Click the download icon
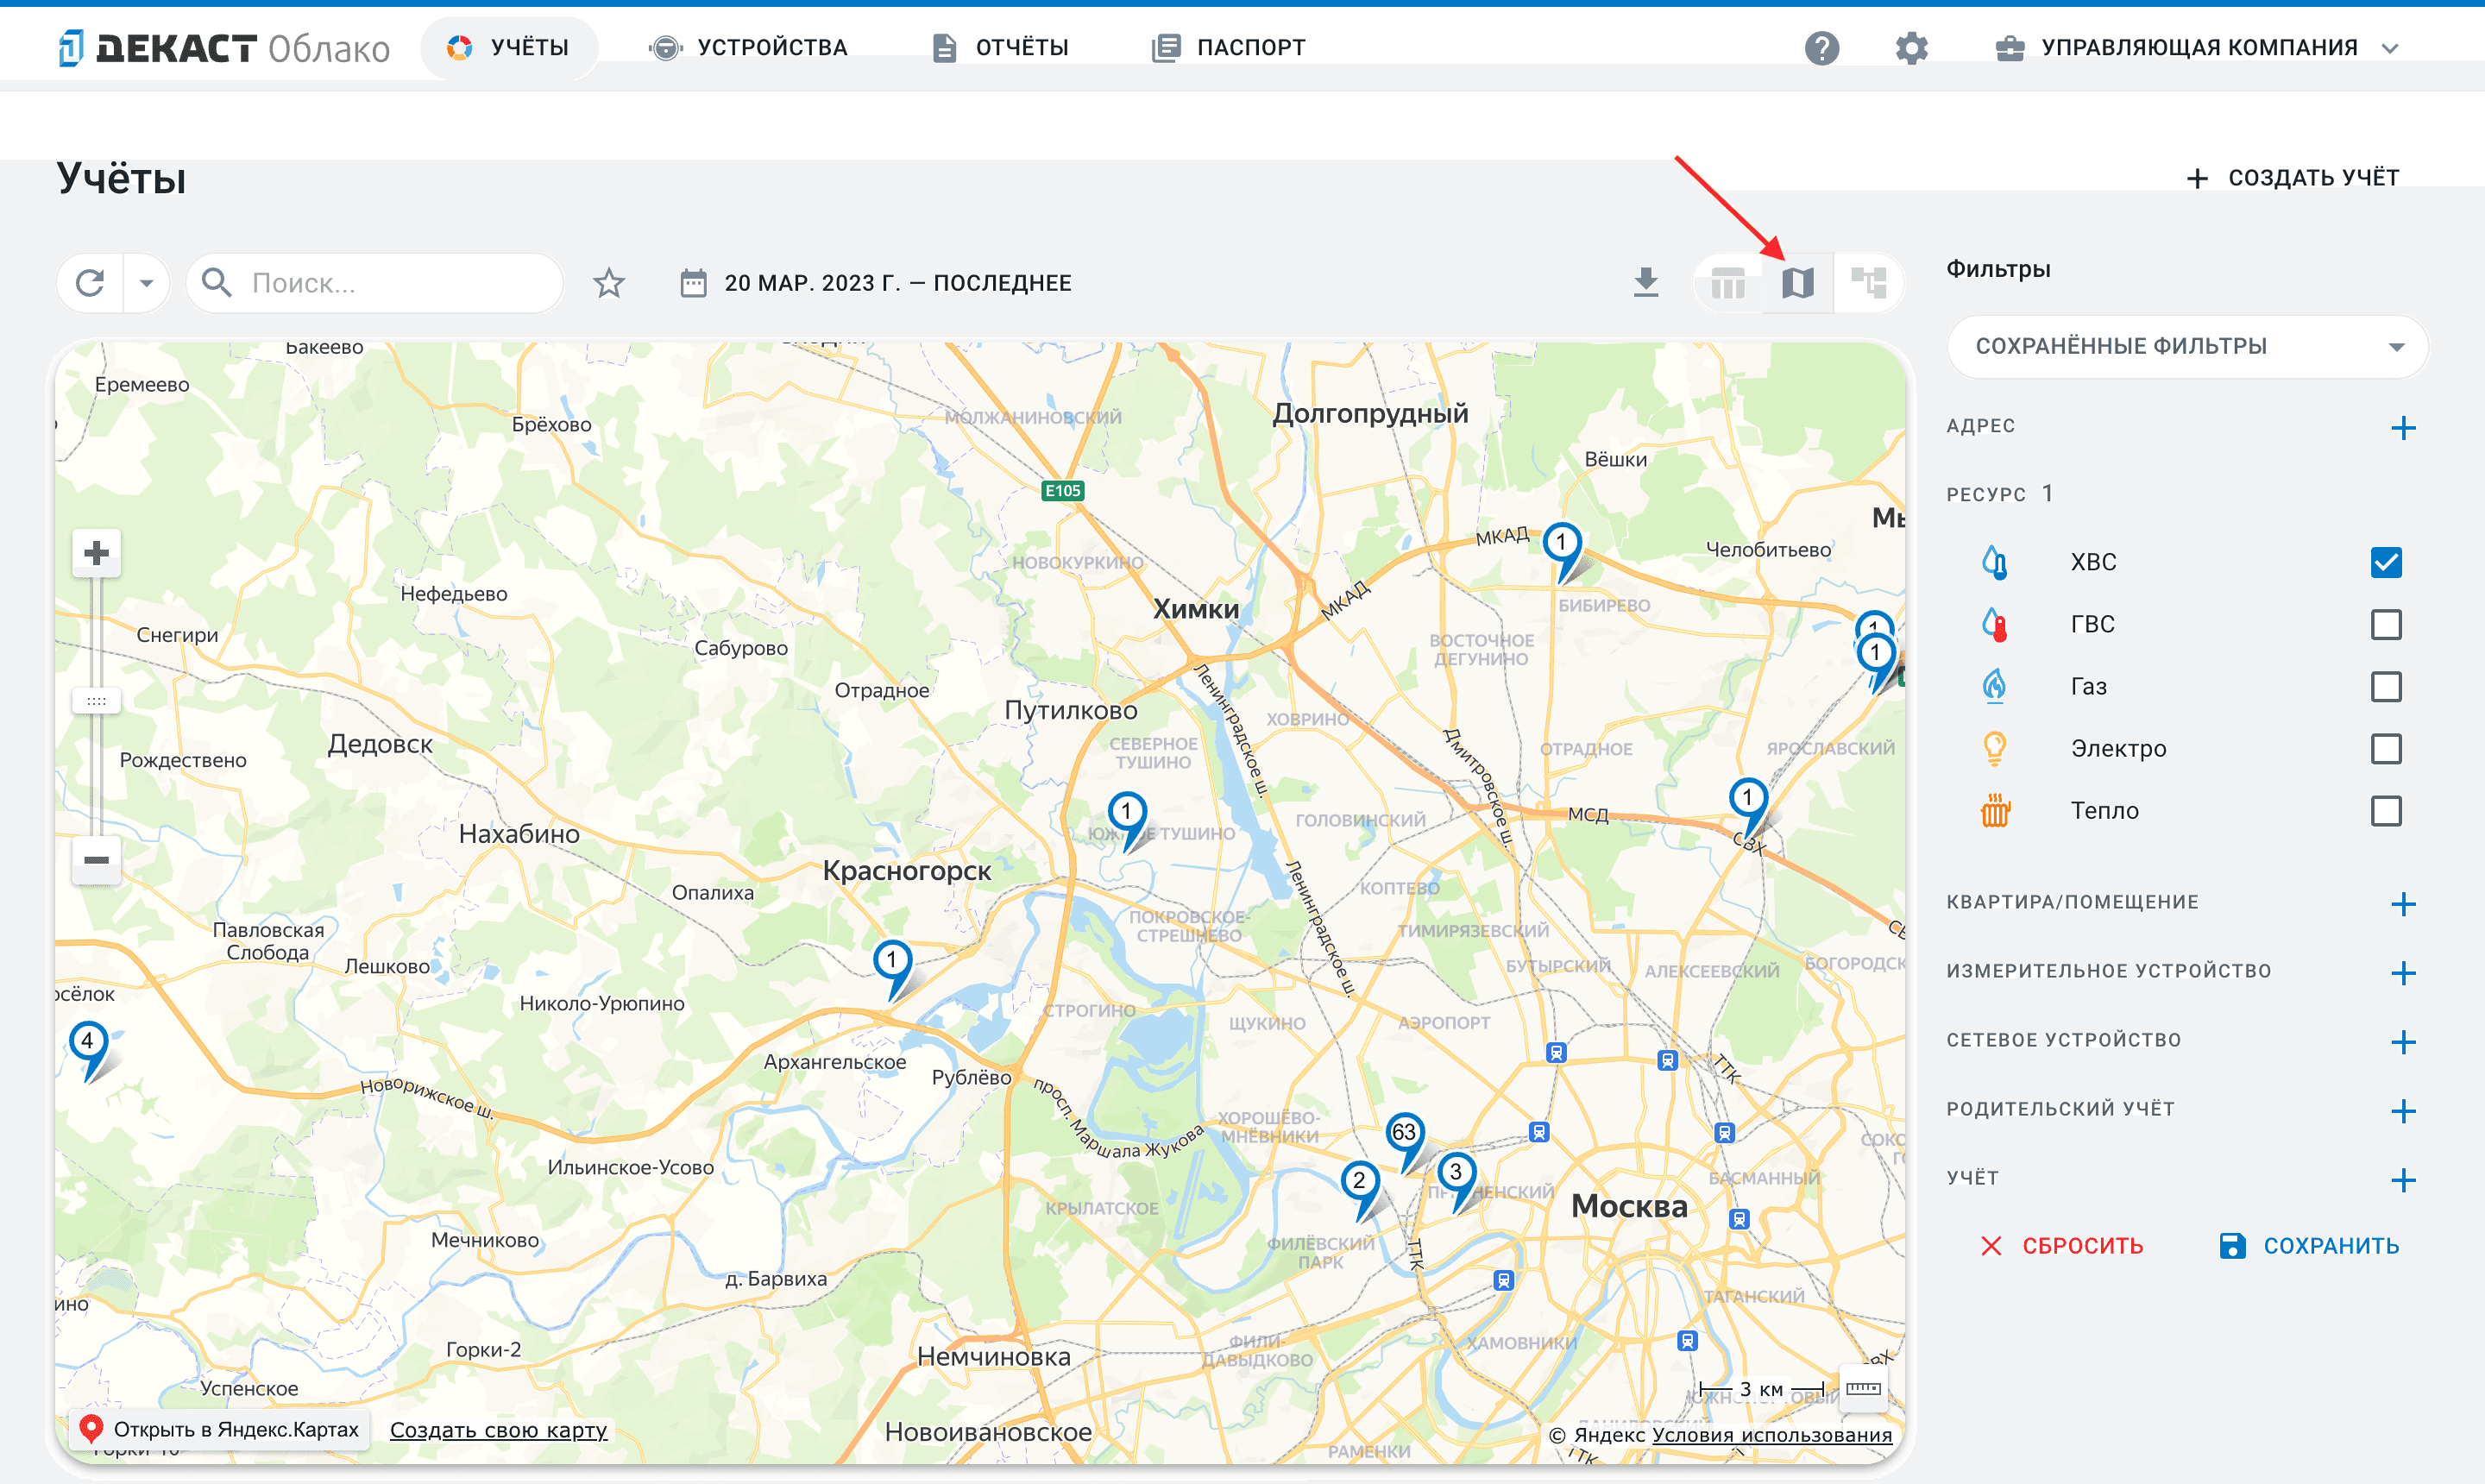The width and height of the screenshot is (2485, 1484). (x=1645, y=283)
